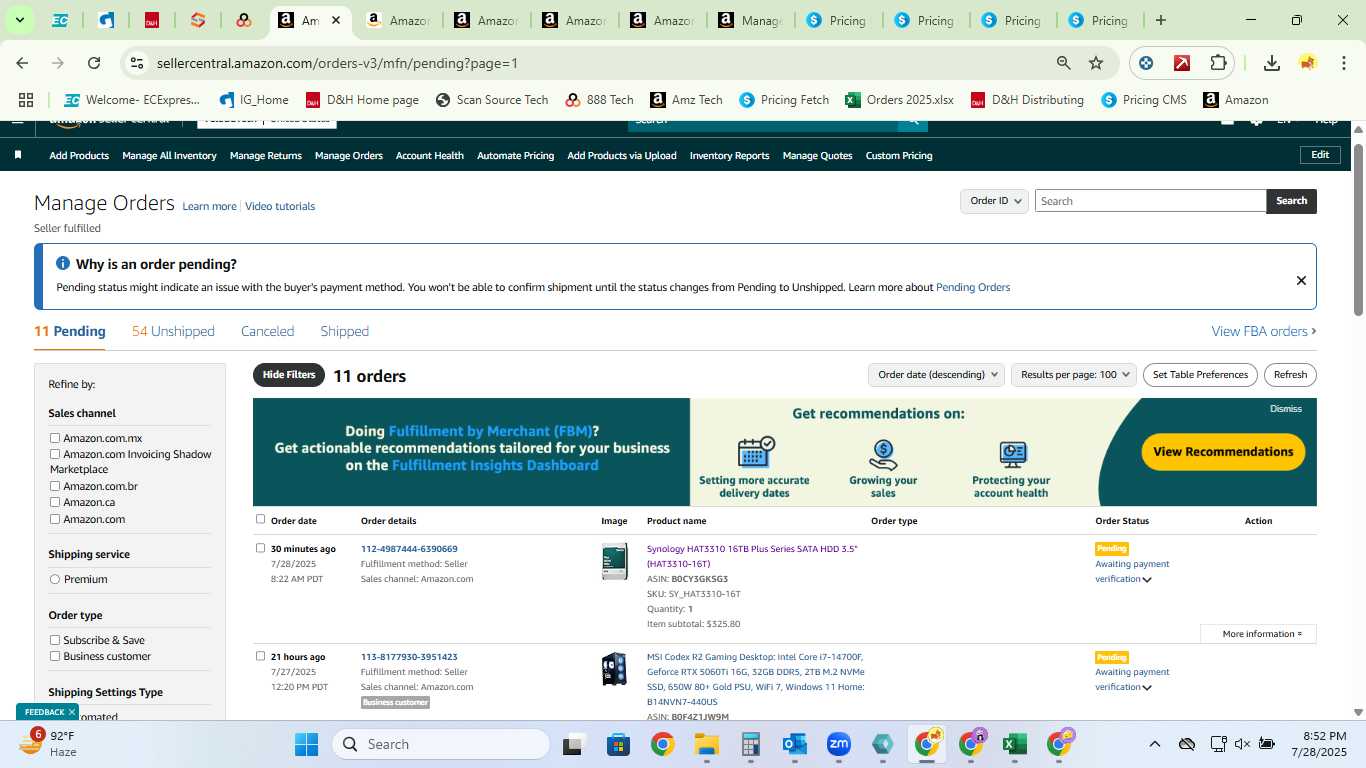Switch to the Shipped tab

coord(344,331)
